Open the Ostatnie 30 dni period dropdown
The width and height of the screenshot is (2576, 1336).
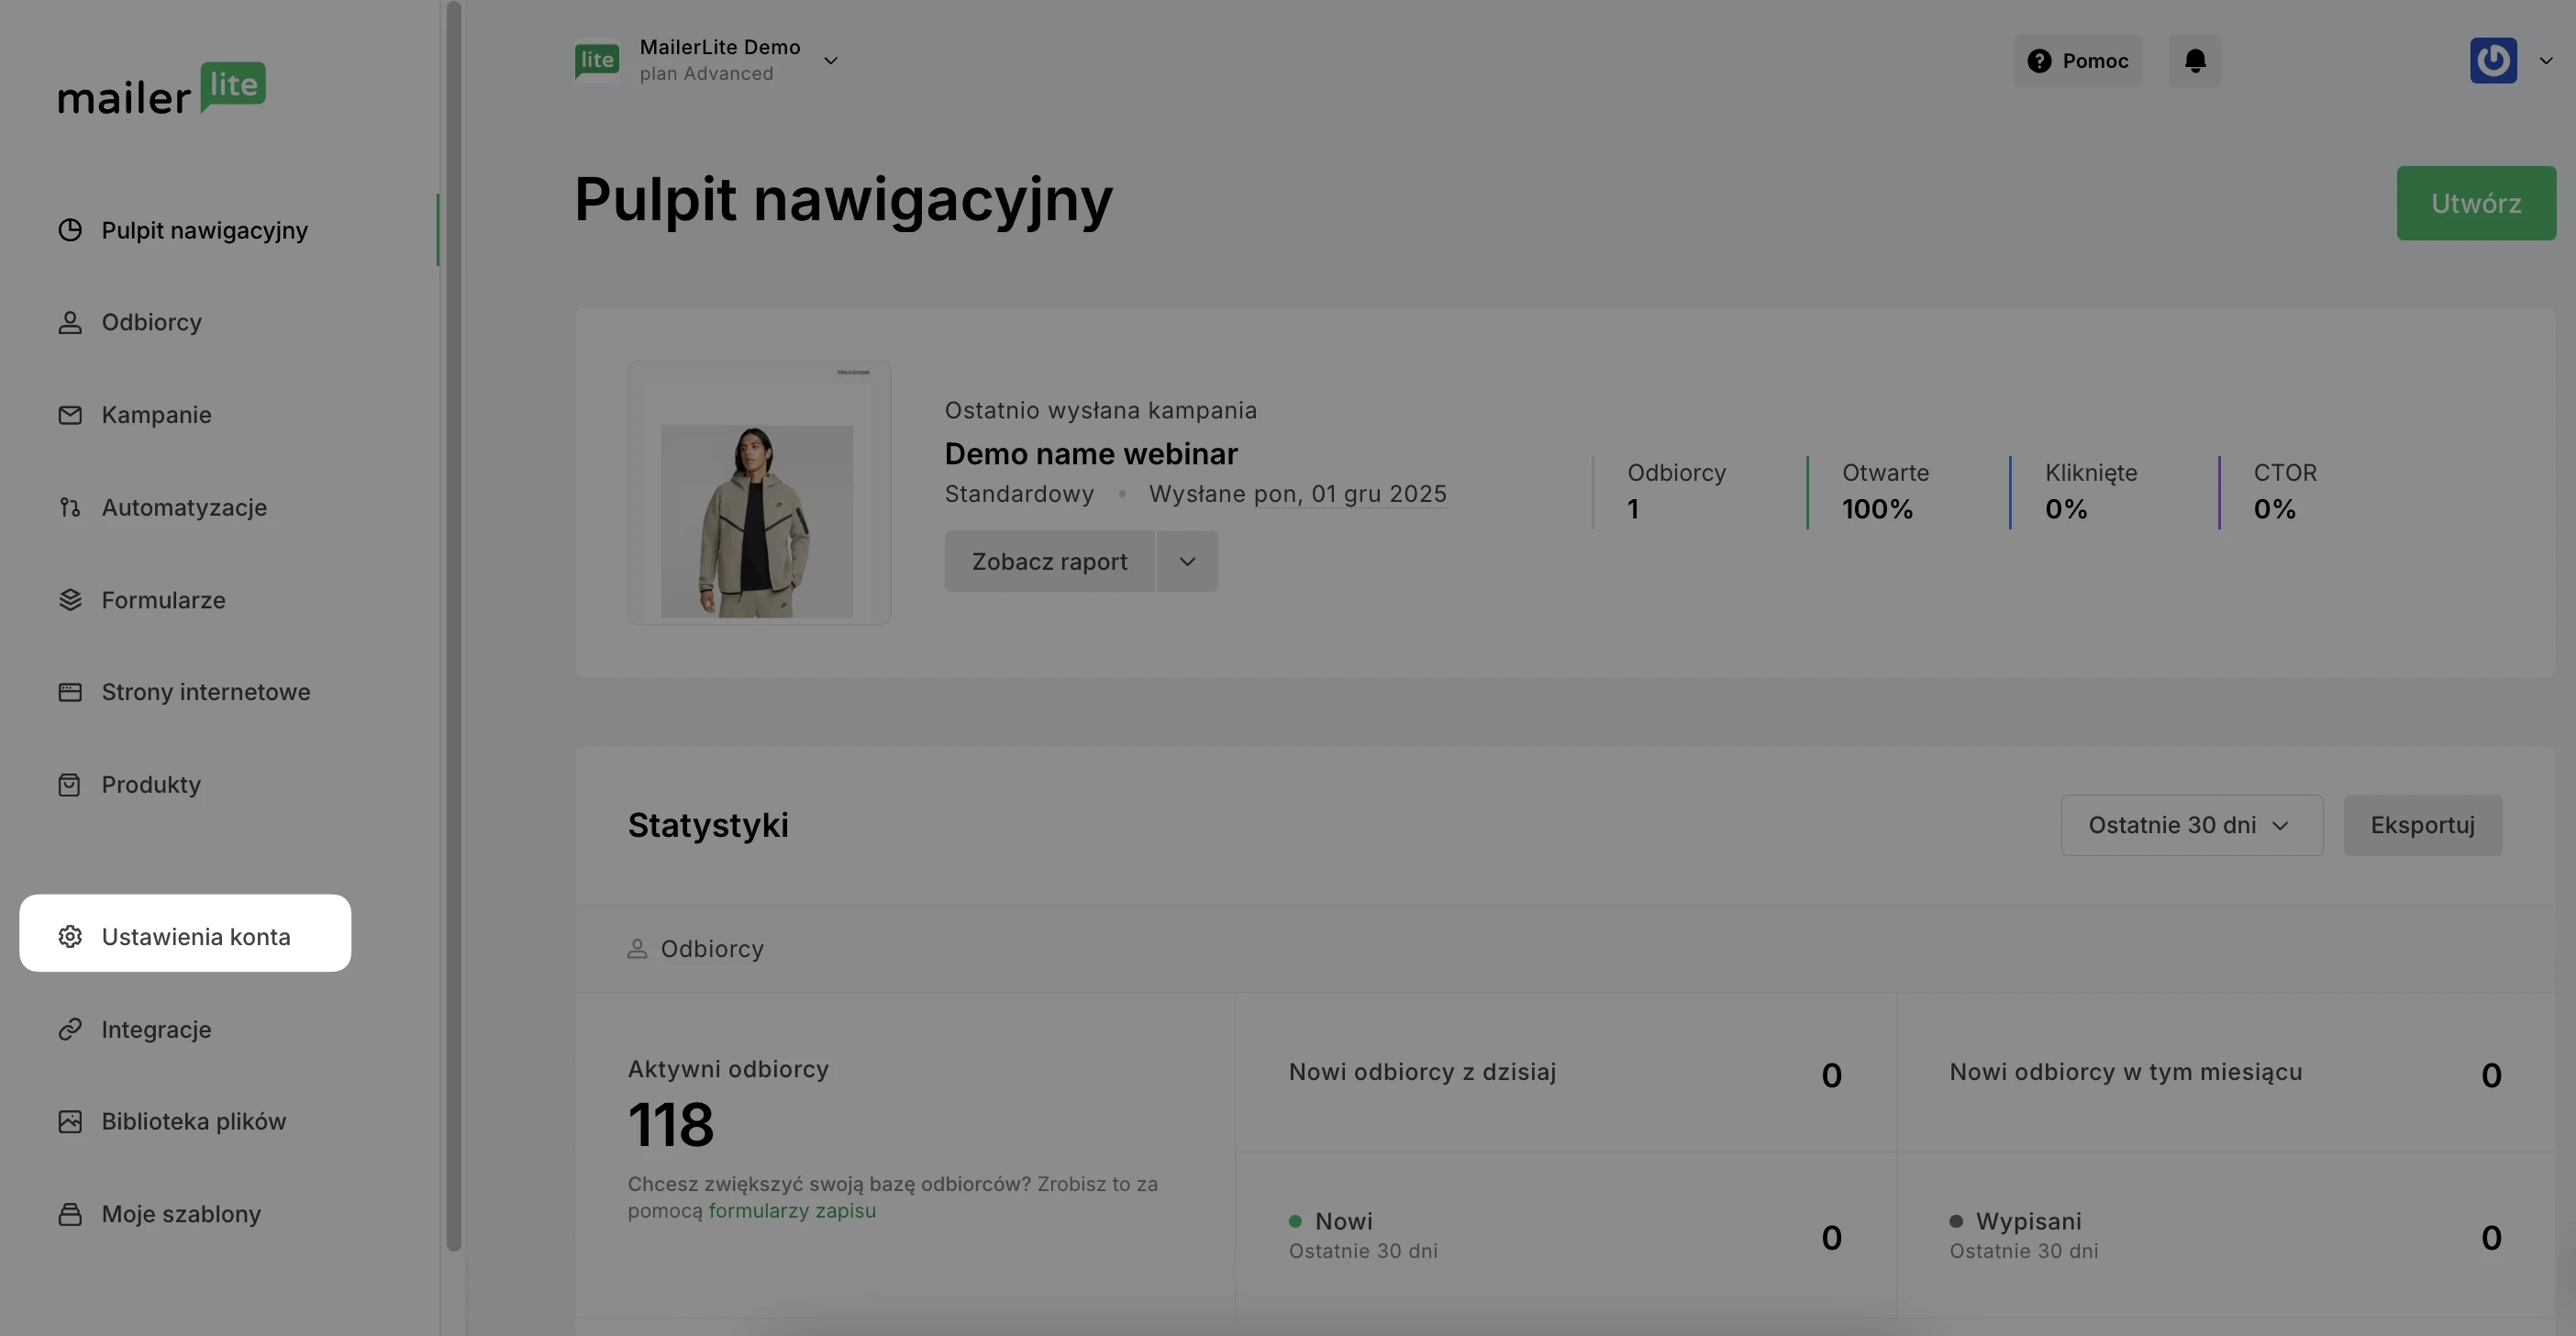2190,825
